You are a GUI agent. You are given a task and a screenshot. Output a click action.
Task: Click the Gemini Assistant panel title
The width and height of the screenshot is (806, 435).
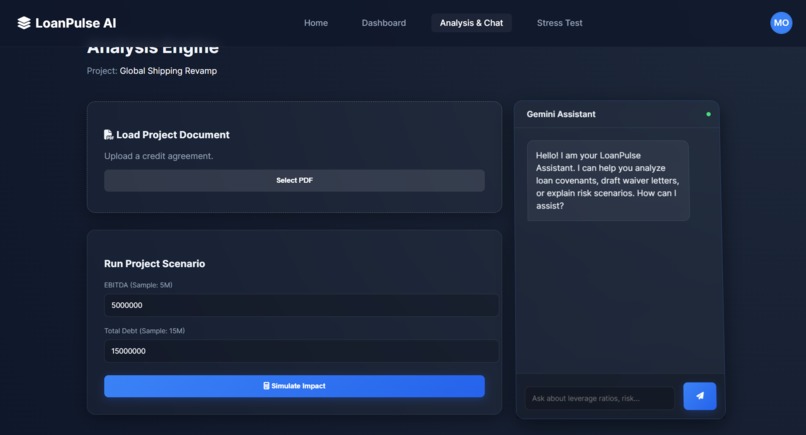(x=561, y=114)
